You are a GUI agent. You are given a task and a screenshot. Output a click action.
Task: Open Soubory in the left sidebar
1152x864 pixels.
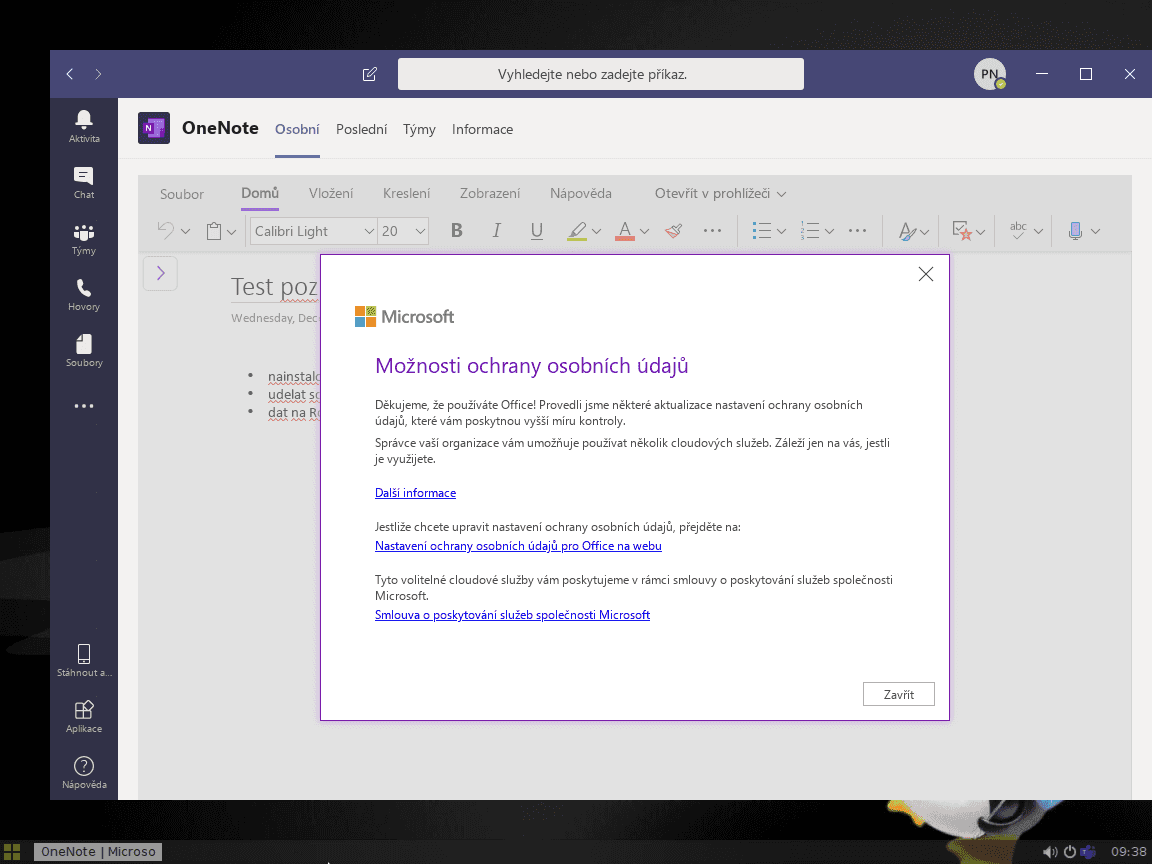point(84,350)
